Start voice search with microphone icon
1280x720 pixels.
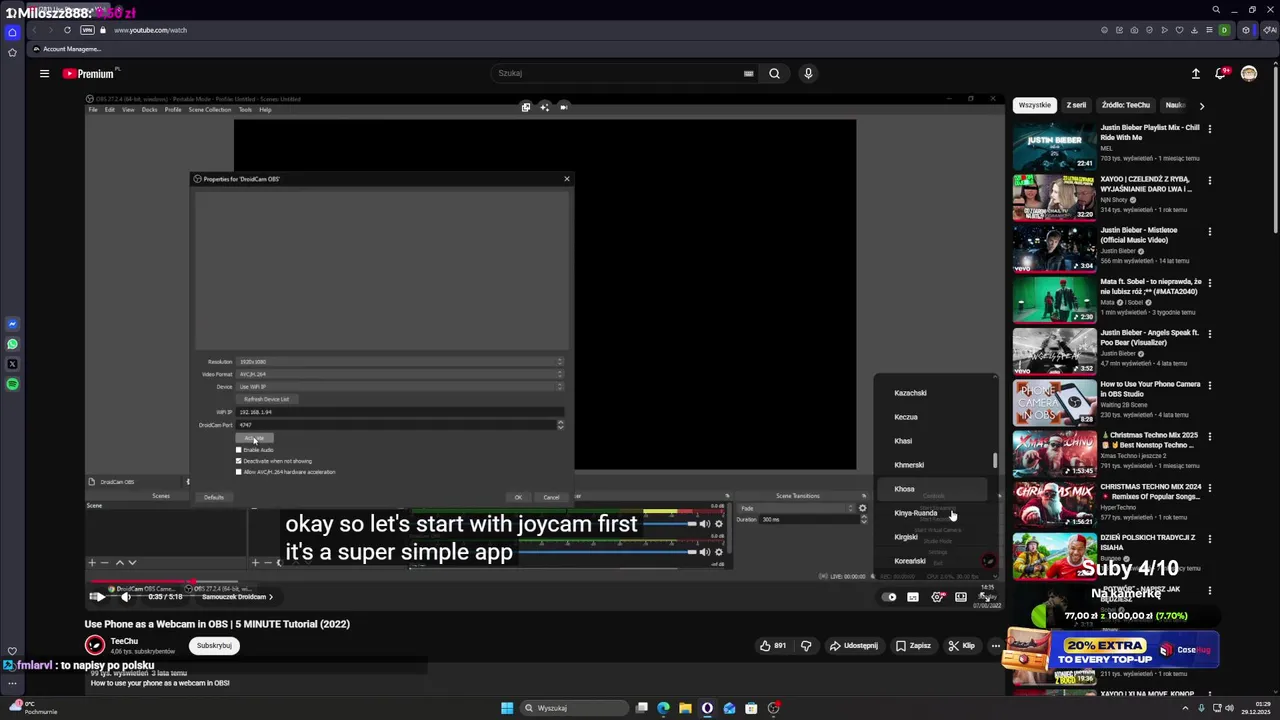pyautogui.click(x=808, y=73)
